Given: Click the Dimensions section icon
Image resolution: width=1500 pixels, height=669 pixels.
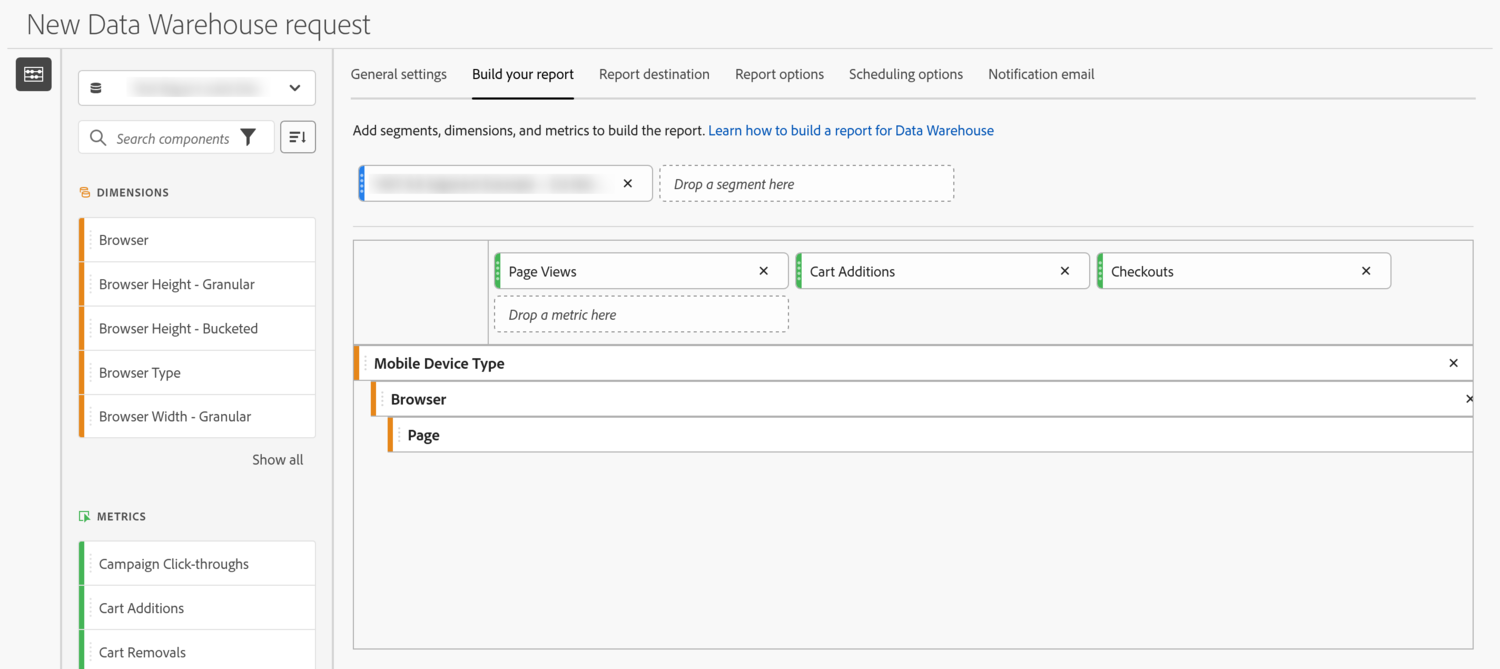Looking at the screenshot, I should click(x=84, y=192).
